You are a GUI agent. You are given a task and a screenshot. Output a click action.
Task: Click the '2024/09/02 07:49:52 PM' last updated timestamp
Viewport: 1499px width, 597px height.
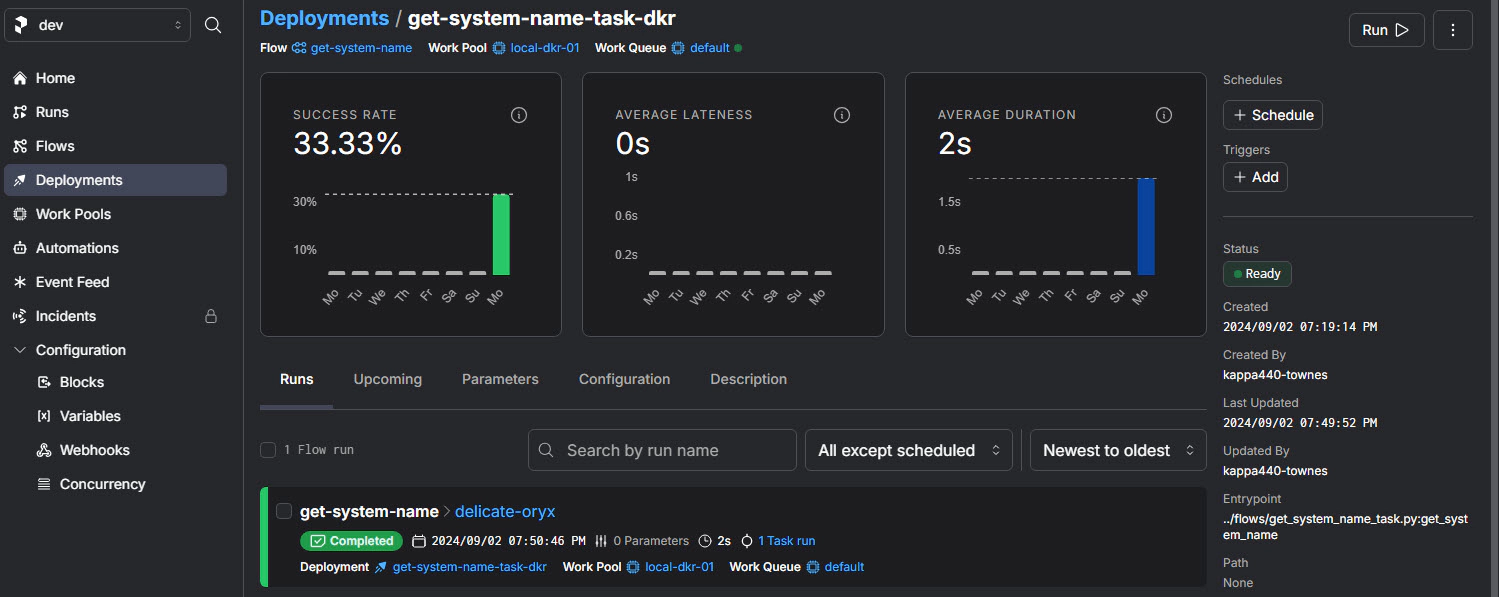pyautogui.click(x=1300, y=423)
